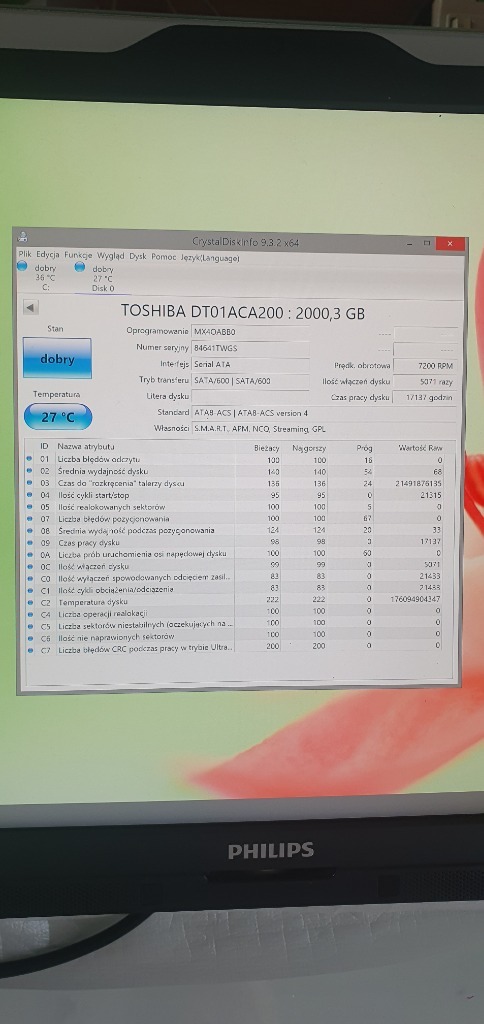
Task: Click the 'Bieżący' column header
Action: pos(266,448)
